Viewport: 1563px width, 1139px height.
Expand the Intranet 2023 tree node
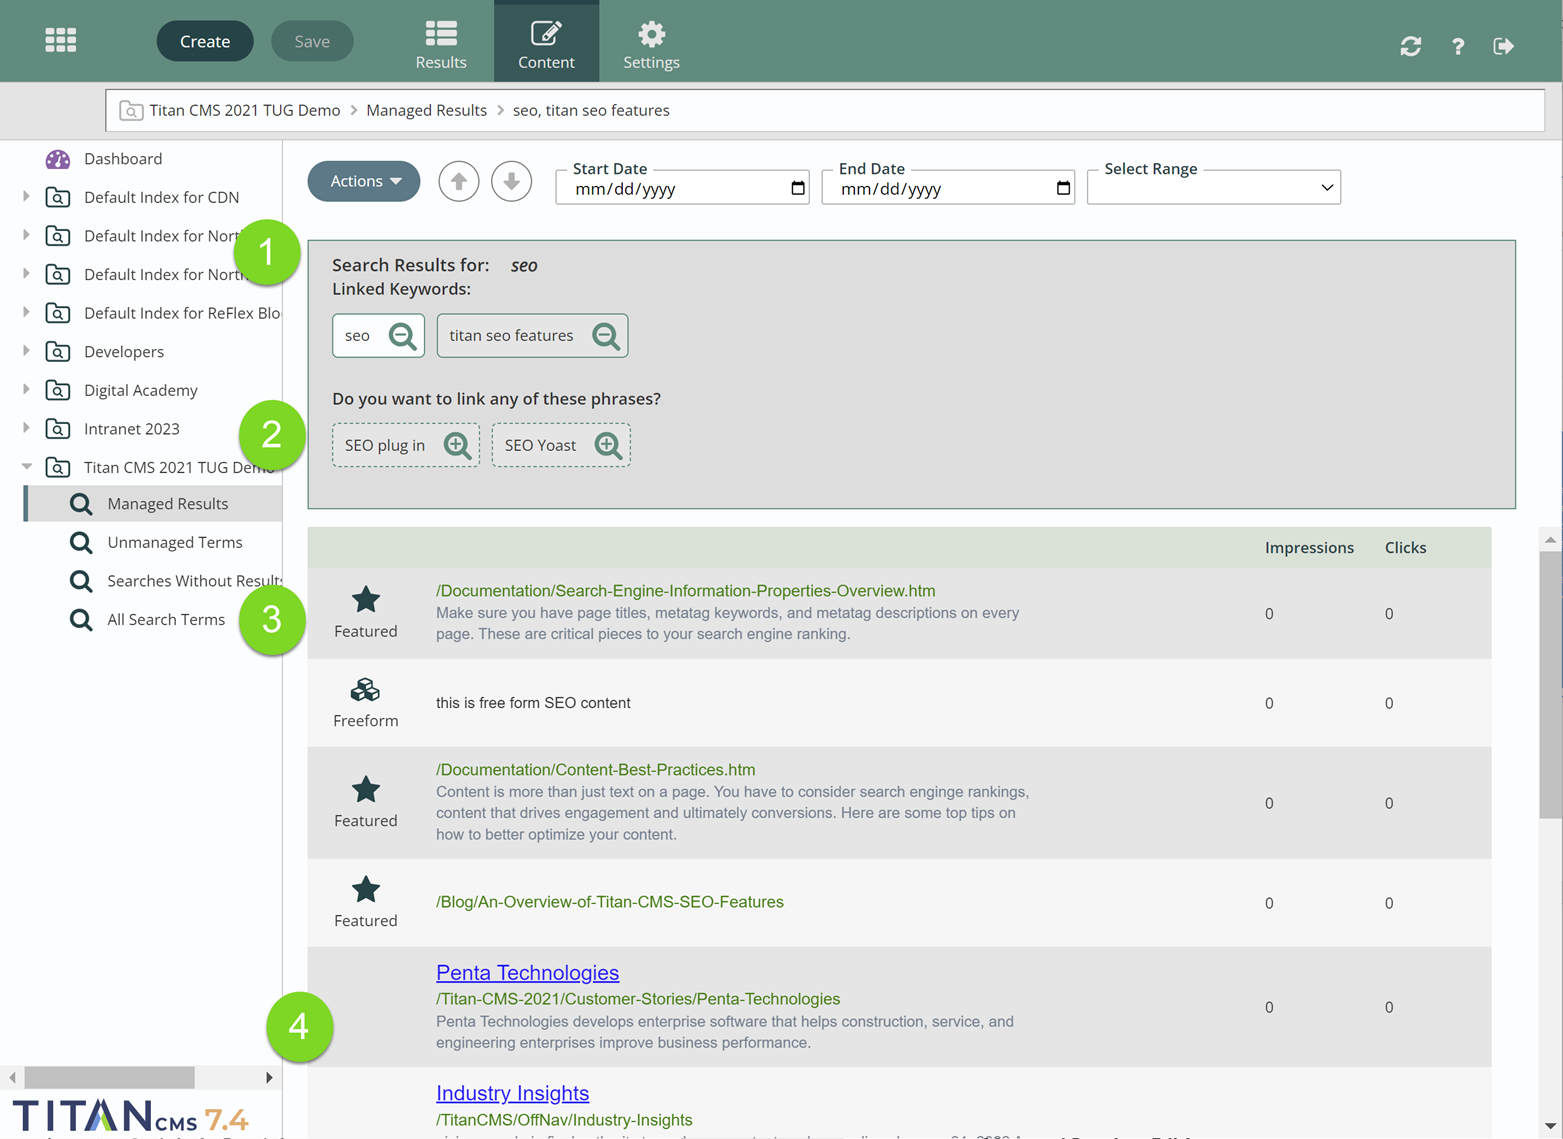tap(26, 428)
